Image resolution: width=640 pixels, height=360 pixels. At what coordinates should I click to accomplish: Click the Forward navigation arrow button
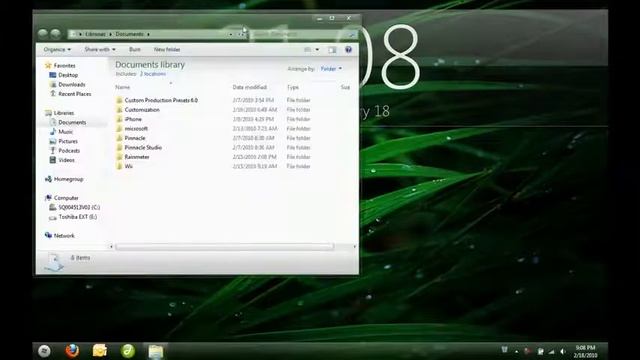point(56,34)
